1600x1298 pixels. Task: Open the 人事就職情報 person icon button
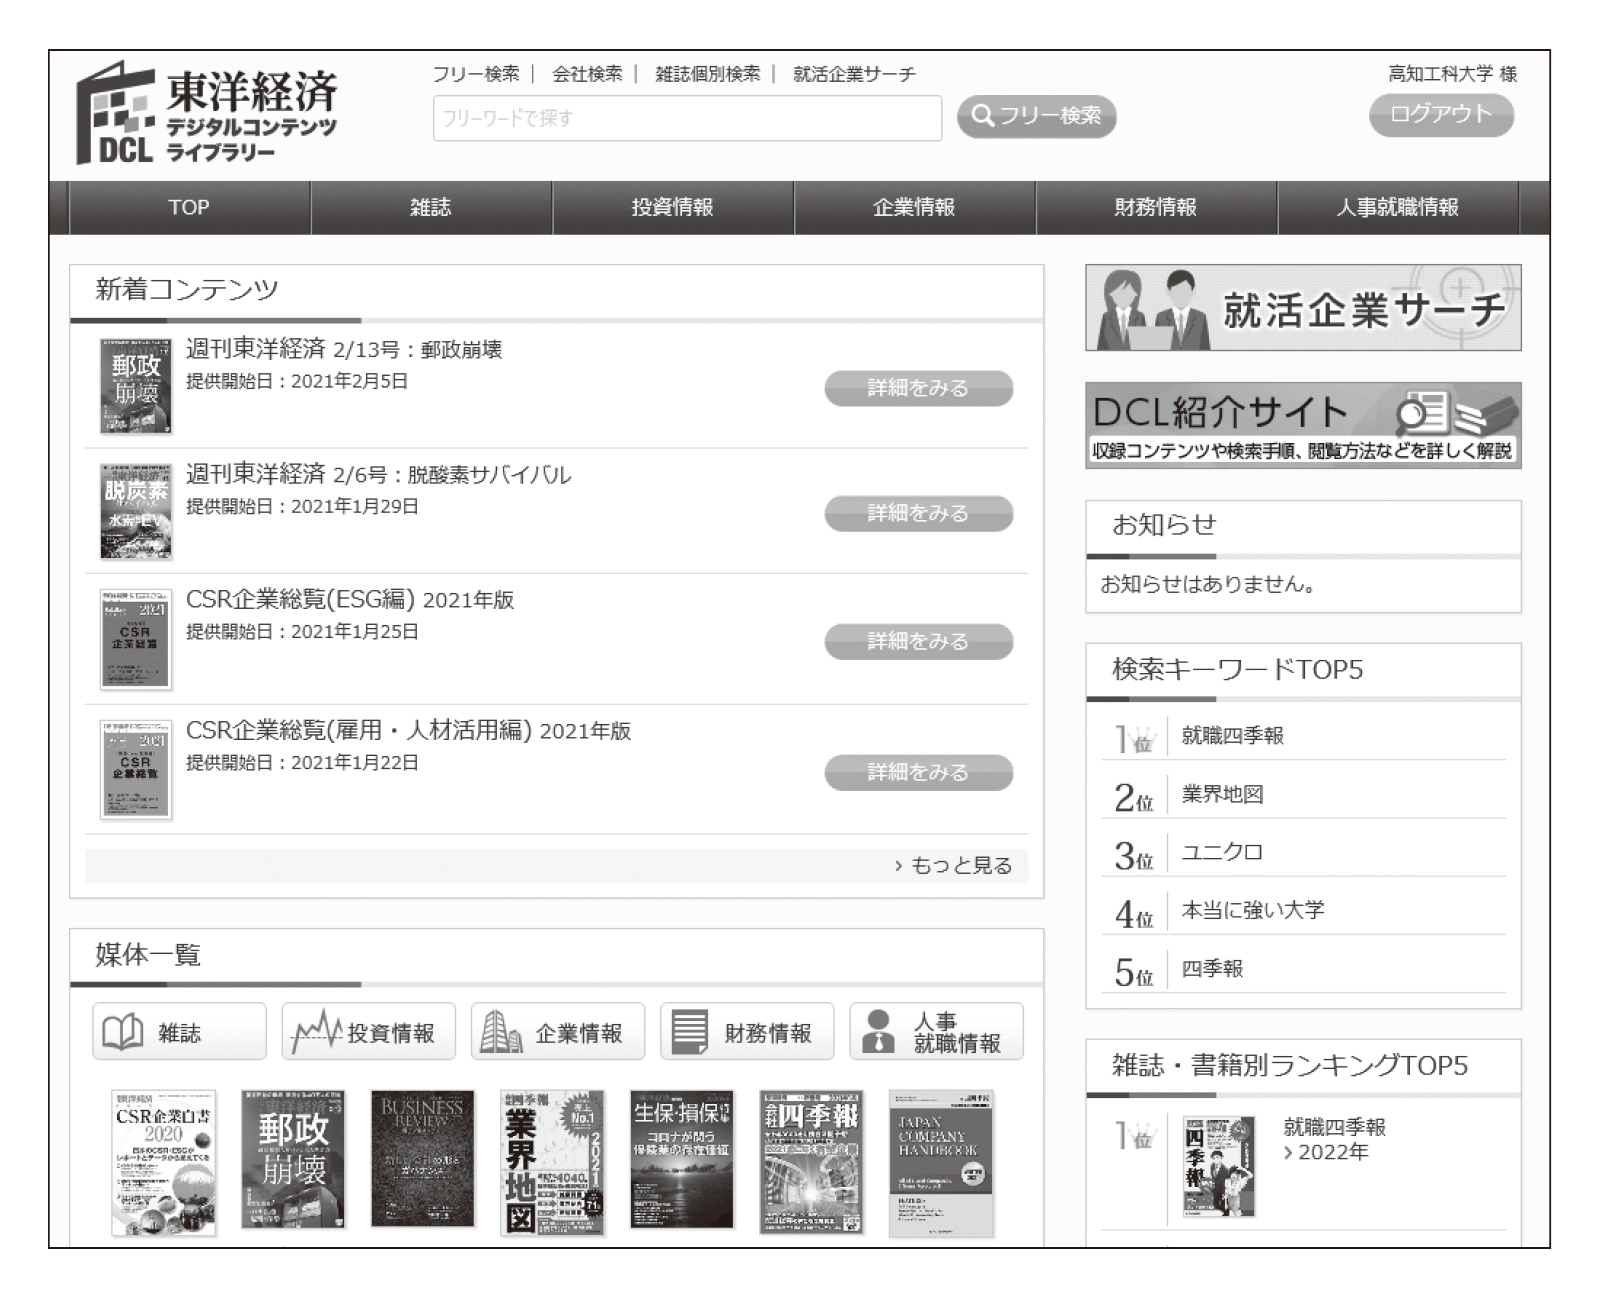coord(936,1032)
